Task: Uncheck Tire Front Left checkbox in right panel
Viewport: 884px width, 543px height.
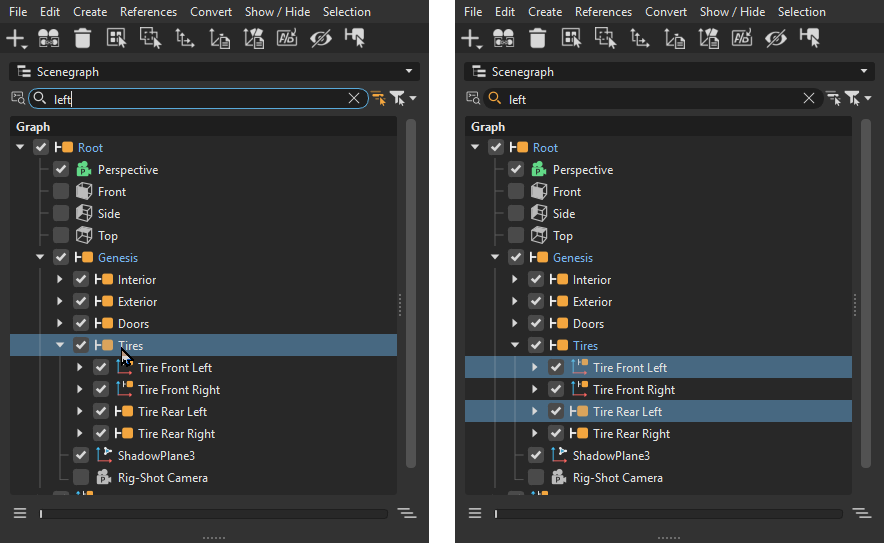Action: click(556, 367)
